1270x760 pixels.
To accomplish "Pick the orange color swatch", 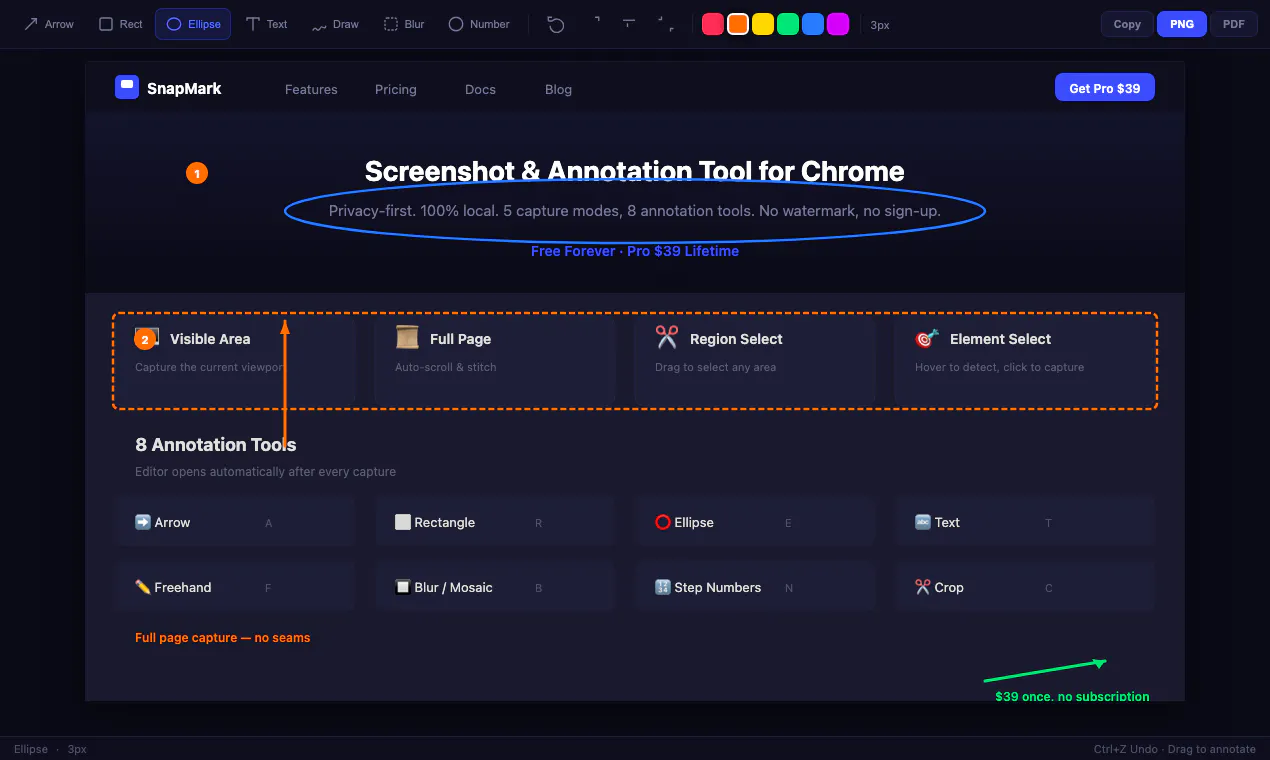I will point(738,24).
